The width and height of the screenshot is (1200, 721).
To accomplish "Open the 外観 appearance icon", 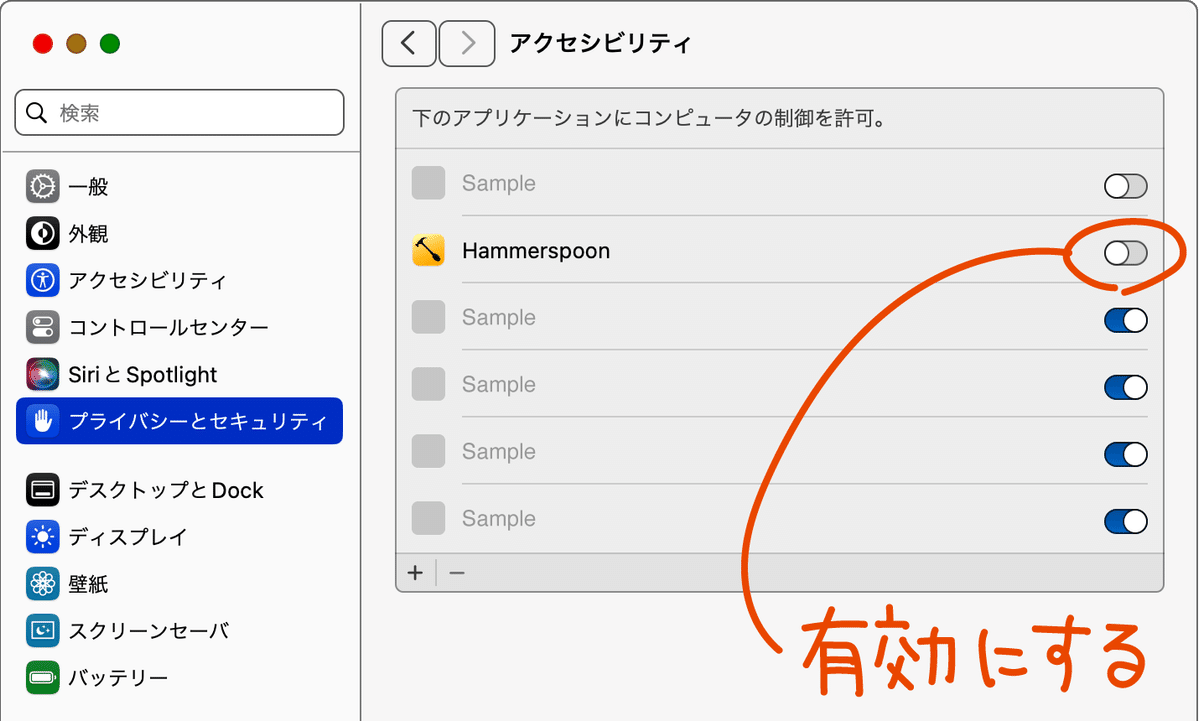I will pyautogui.click(x=42, y=234).
